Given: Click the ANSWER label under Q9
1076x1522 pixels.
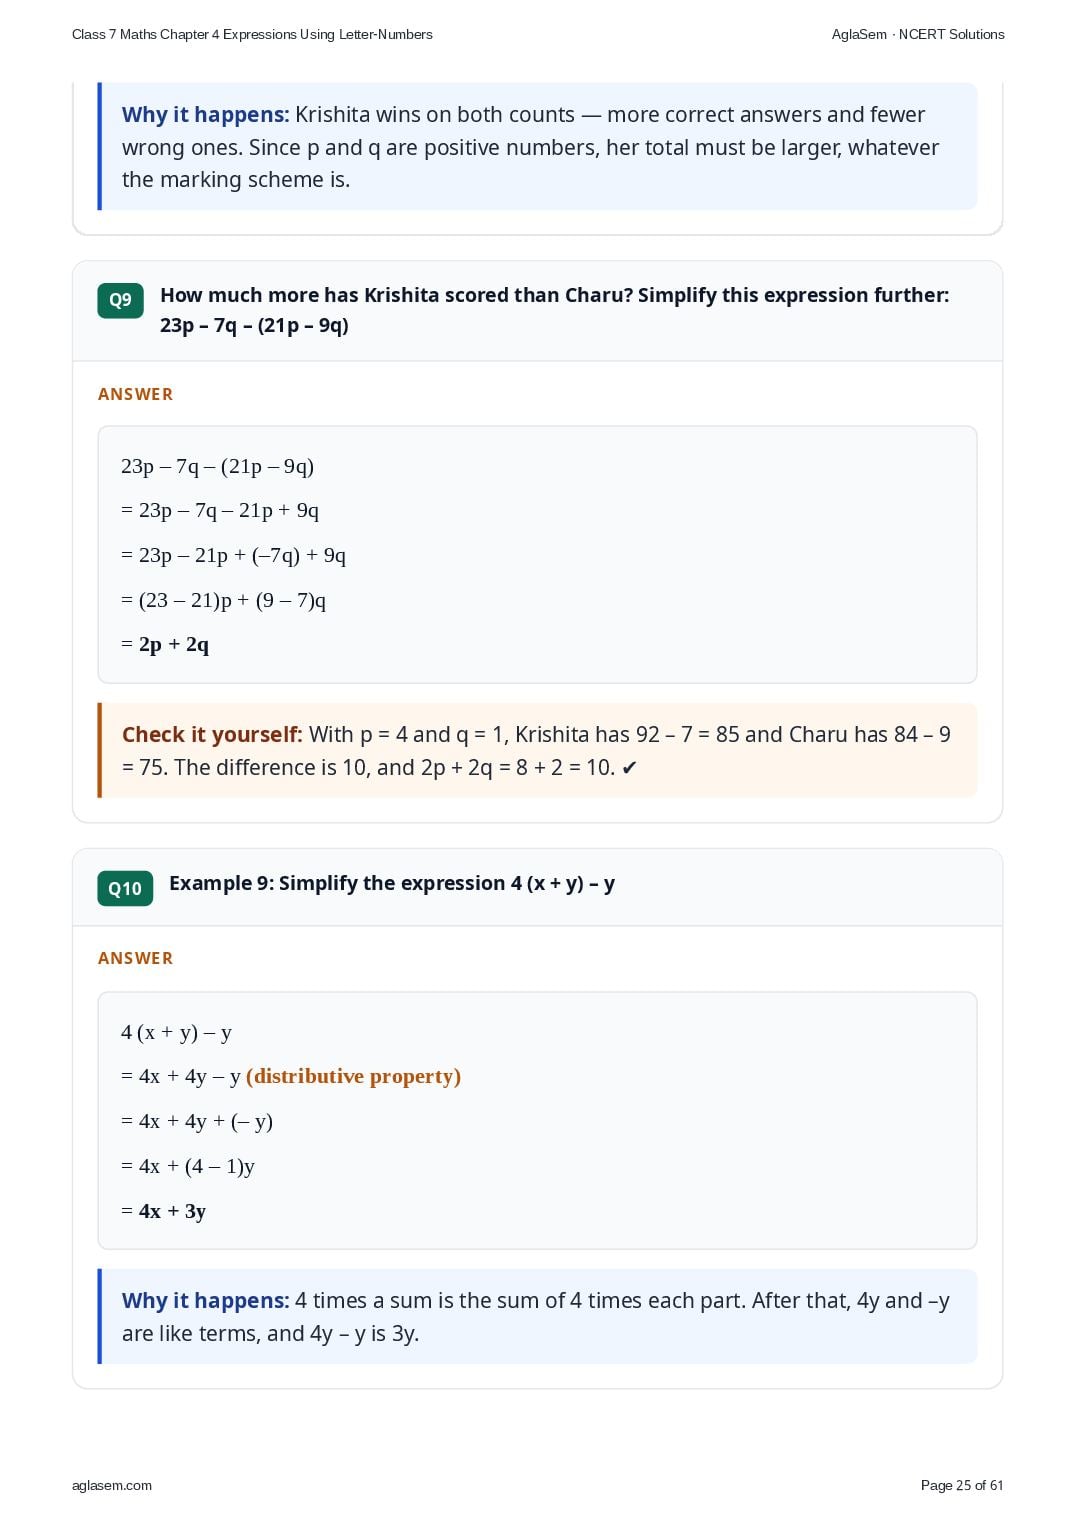Looking at the screenshot, I should [136, 394].
